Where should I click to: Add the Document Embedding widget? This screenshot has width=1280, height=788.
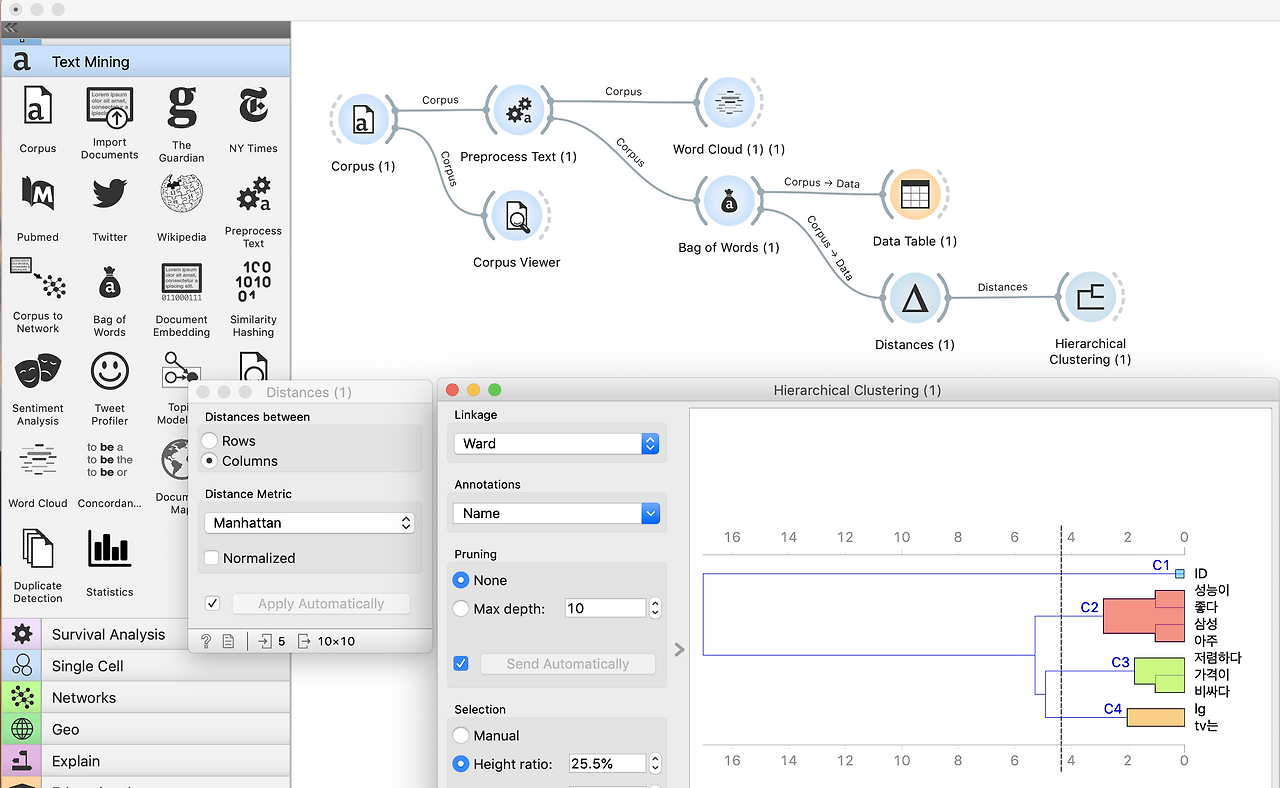point(182,300)
